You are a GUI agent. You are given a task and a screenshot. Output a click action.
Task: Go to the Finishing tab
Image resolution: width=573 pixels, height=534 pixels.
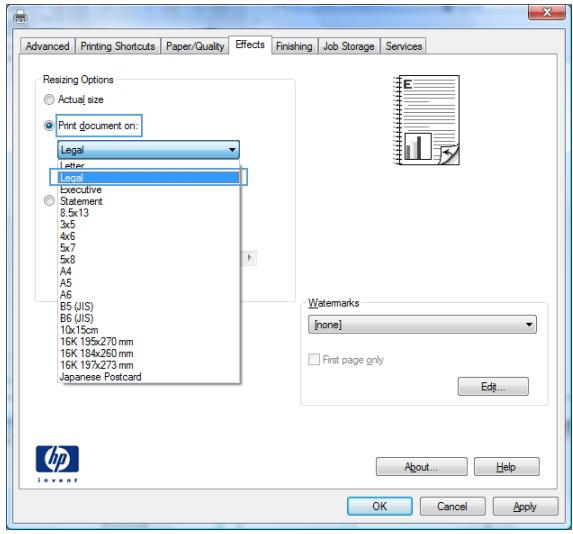[x=294, y=46]
